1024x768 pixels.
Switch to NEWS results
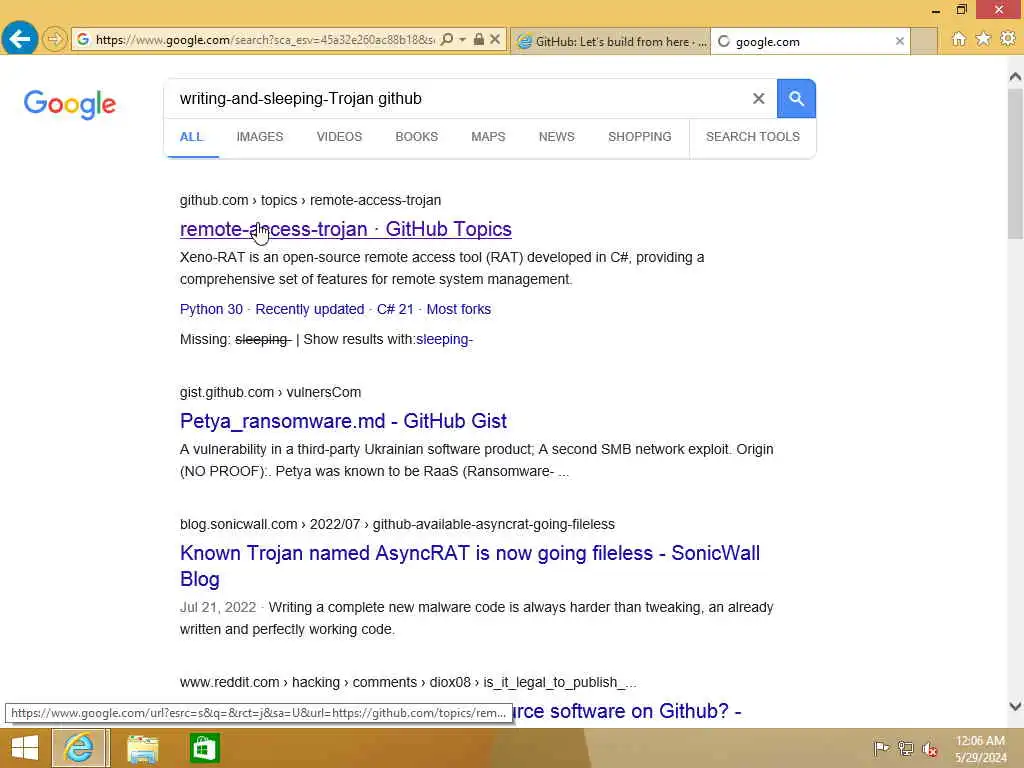click(x=556, y=137)
